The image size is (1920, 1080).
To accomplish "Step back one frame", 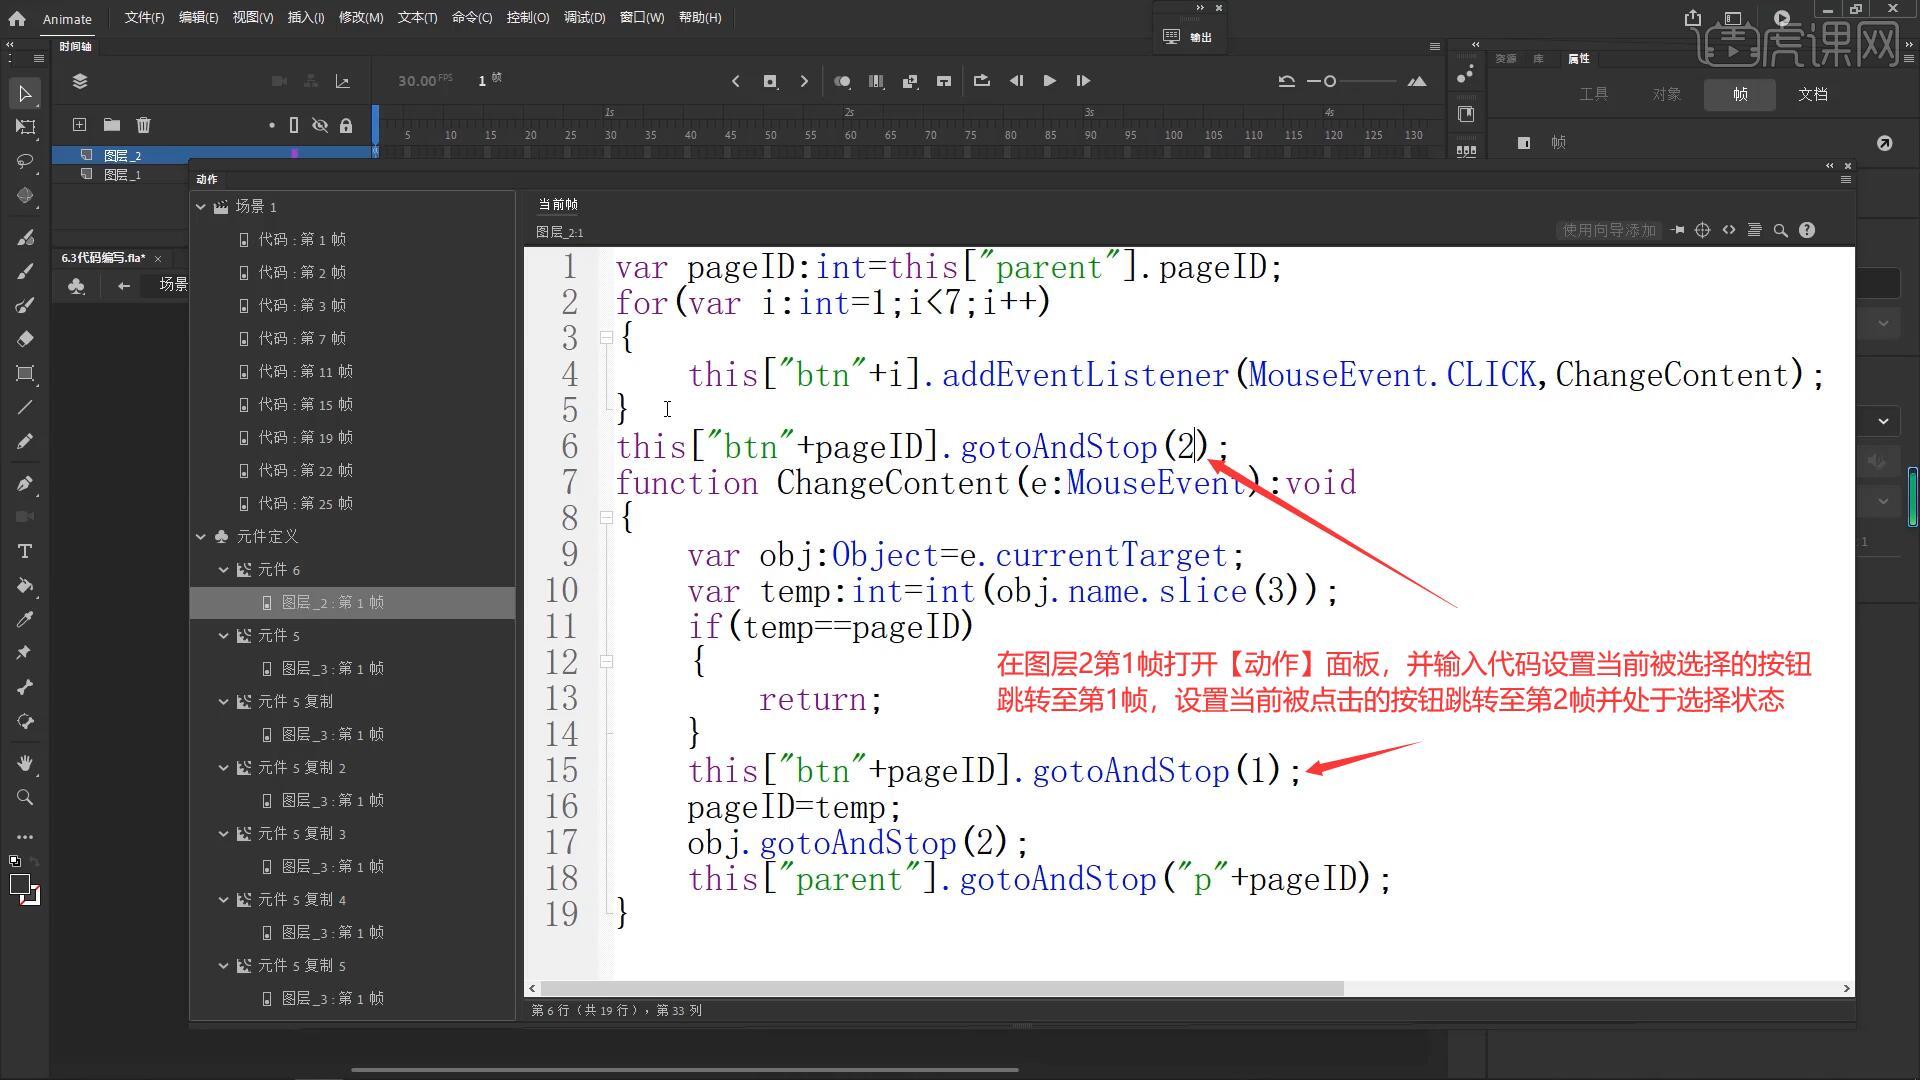I will tap(1016, 81).
